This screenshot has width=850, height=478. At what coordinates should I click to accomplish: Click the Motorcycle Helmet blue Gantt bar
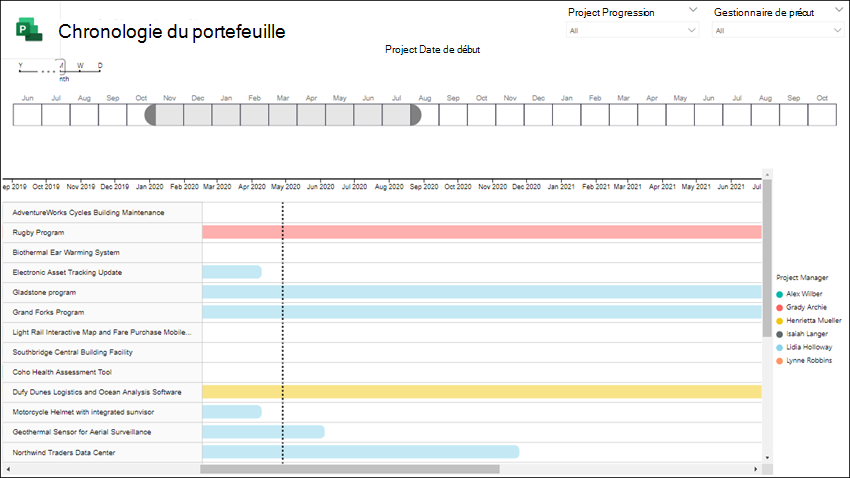[232, 412]
